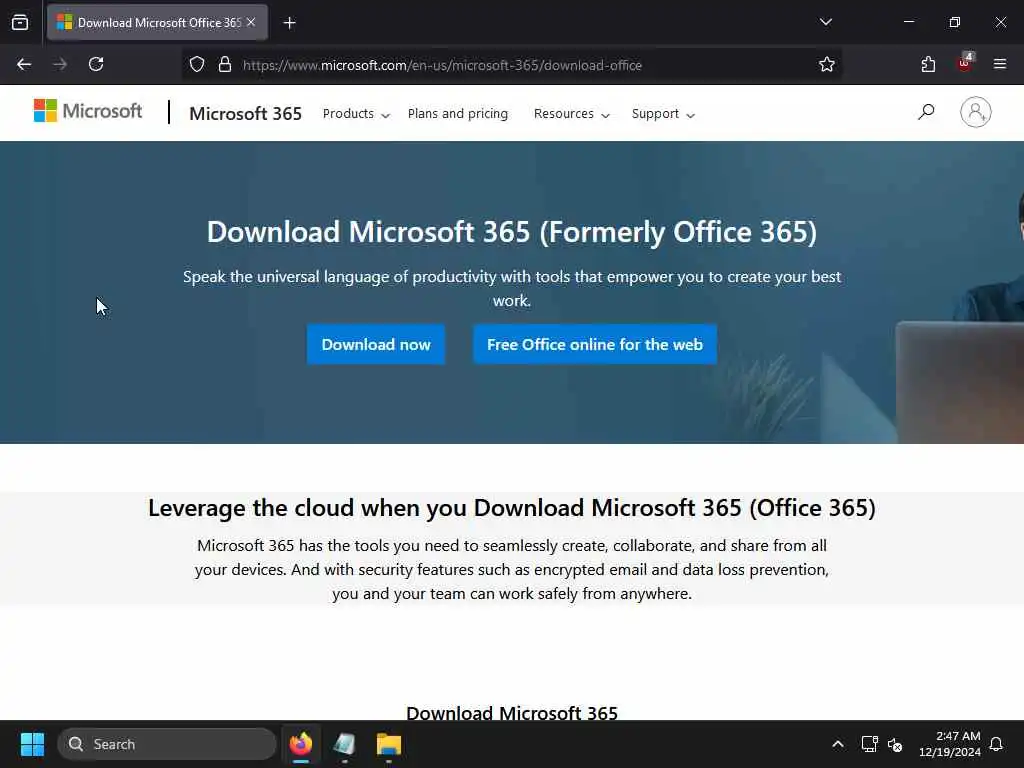Viewport: 1024px width, 768px height.
Task: Click the heading Download Microsoft 365 (Formerly Office 365)
Action: point(512,232)
